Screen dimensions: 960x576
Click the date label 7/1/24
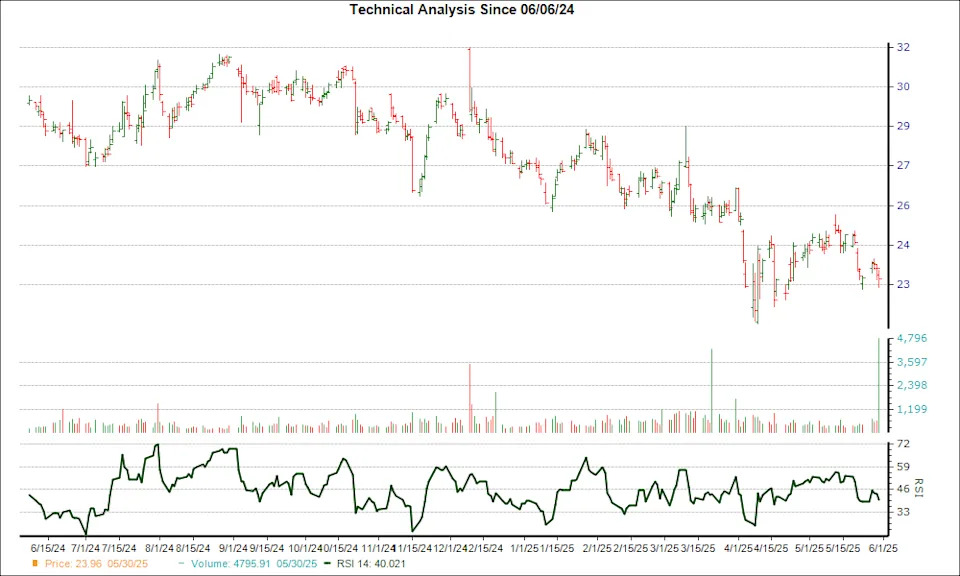coord(86,548)
